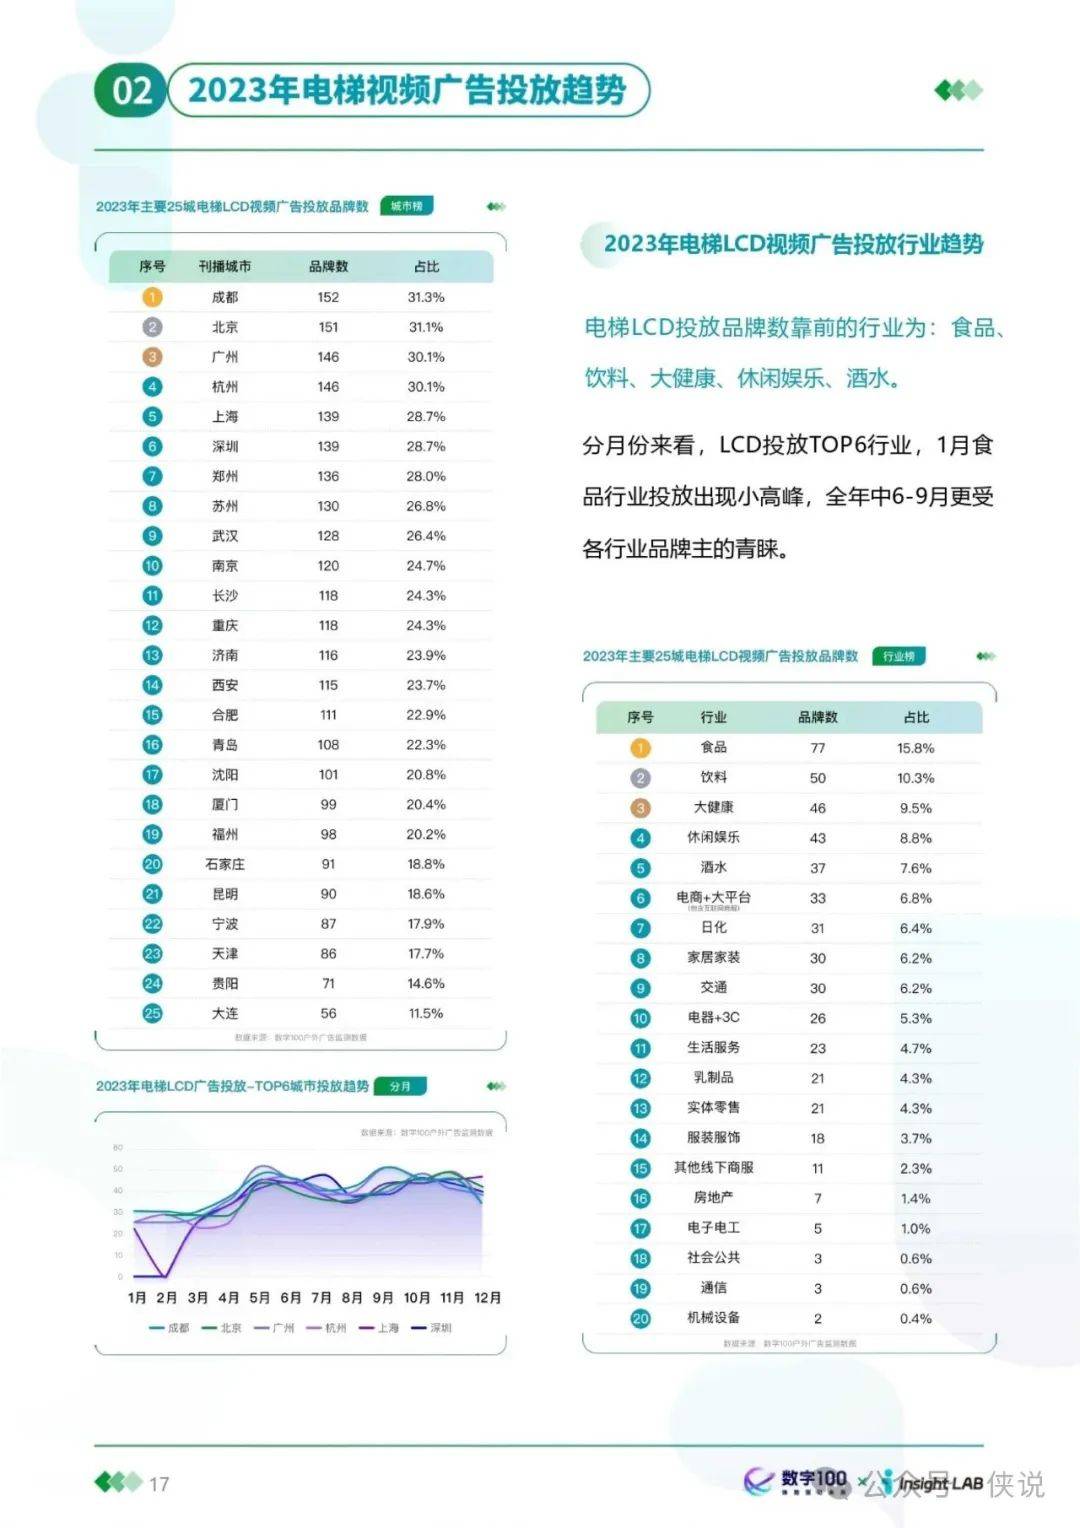The image size is (1080, 1528).
Task: Click the rank 1 orange badge for 成都
Action: (x=152, y=297)
